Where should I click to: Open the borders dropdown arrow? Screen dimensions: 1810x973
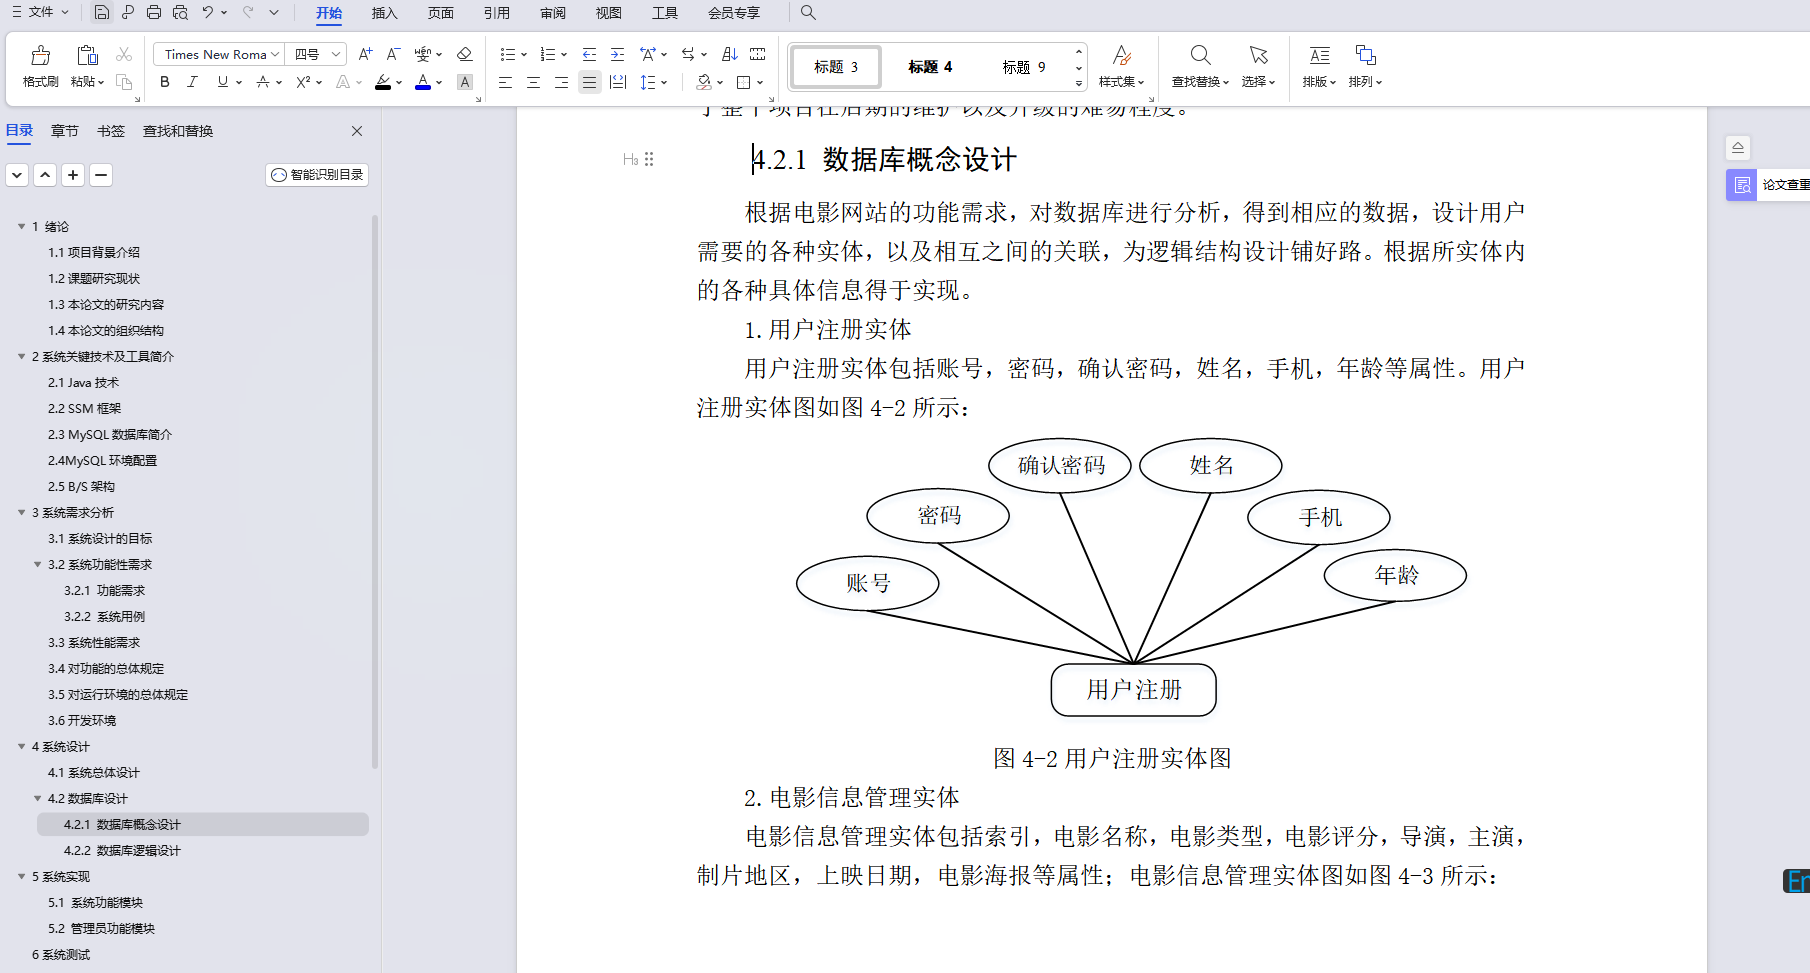761,83
